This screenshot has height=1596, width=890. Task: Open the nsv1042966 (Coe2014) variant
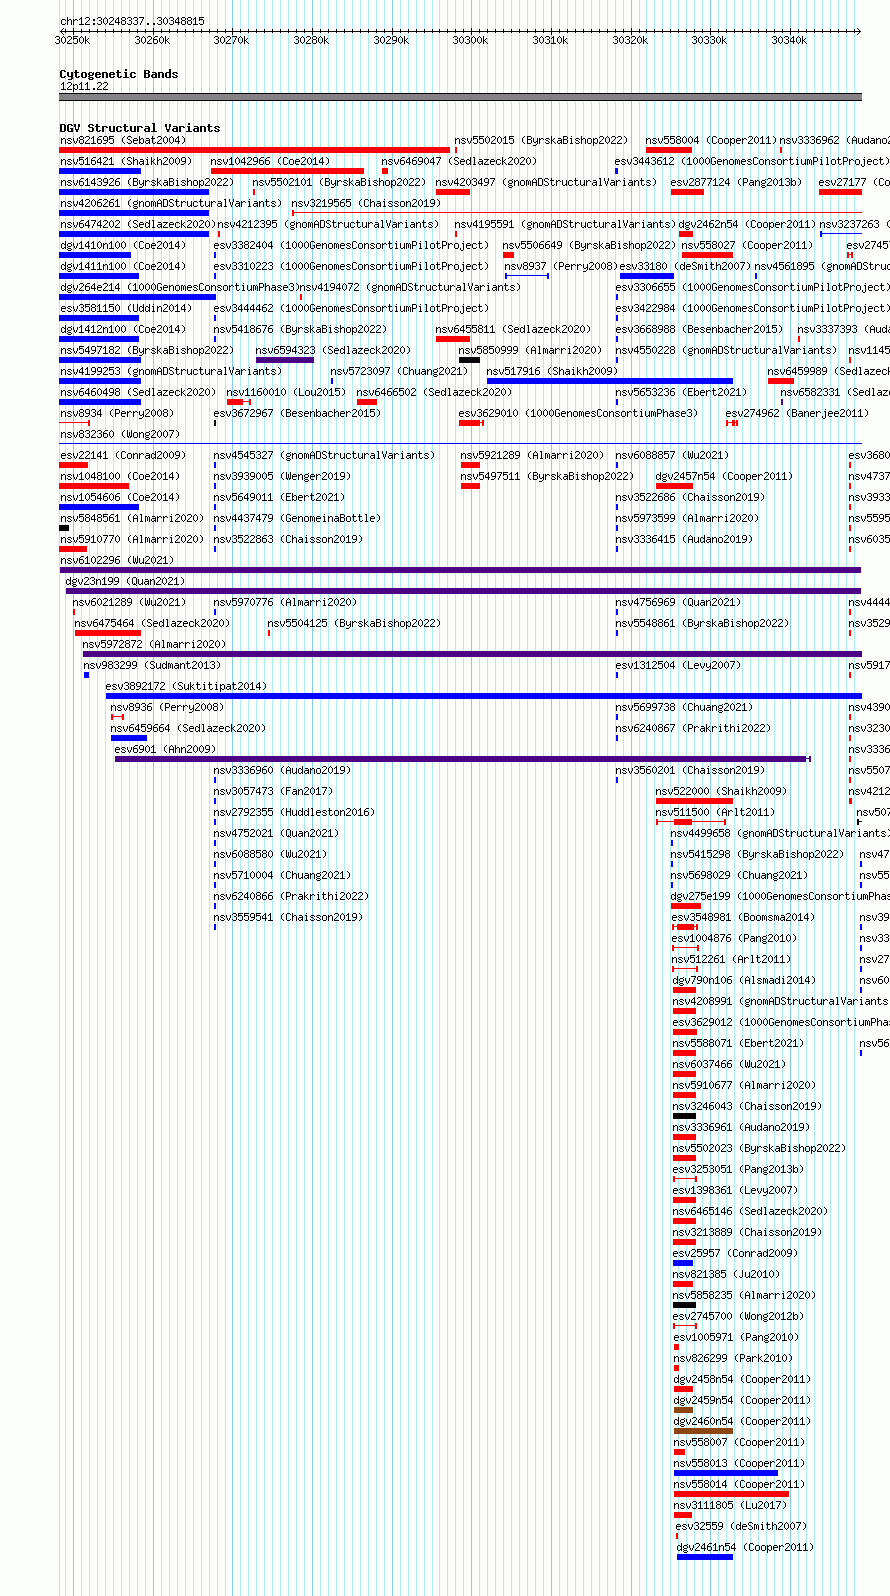click(270, 161)
